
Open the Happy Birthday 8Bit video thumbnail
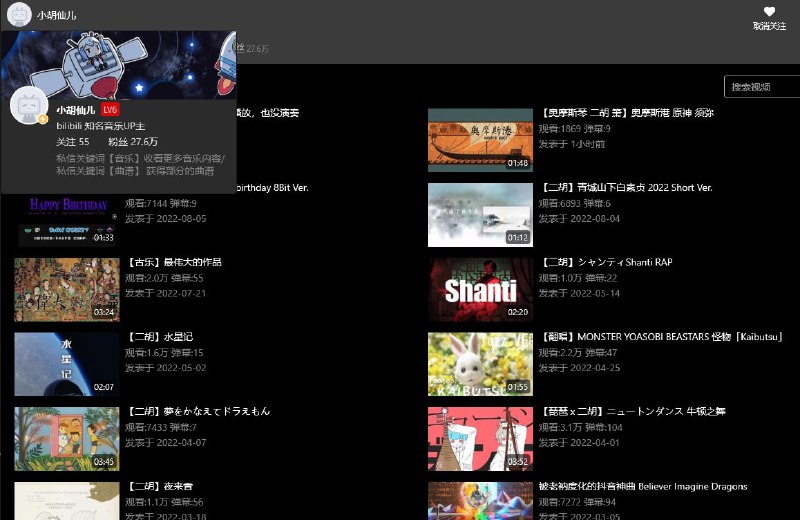pos(66,216)
